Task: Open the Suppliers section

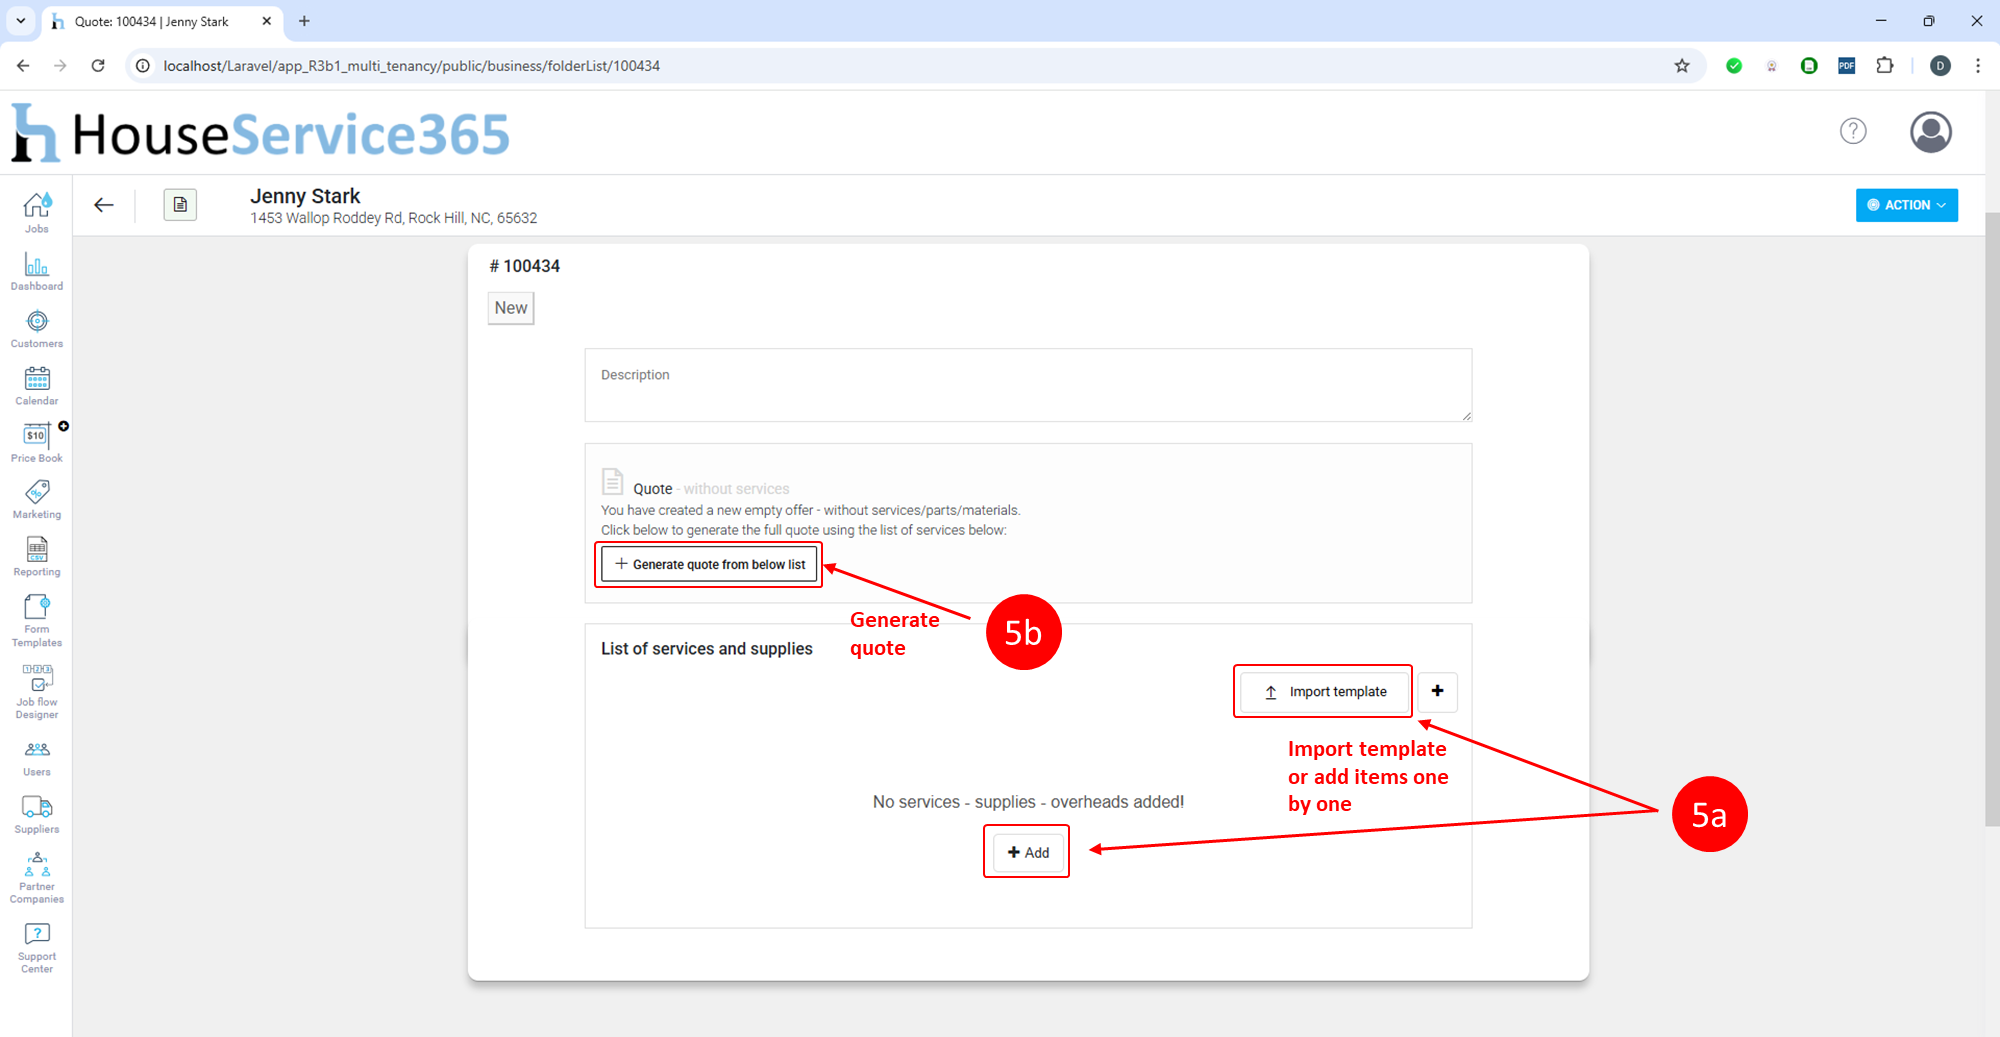Action: pos(37,814)
